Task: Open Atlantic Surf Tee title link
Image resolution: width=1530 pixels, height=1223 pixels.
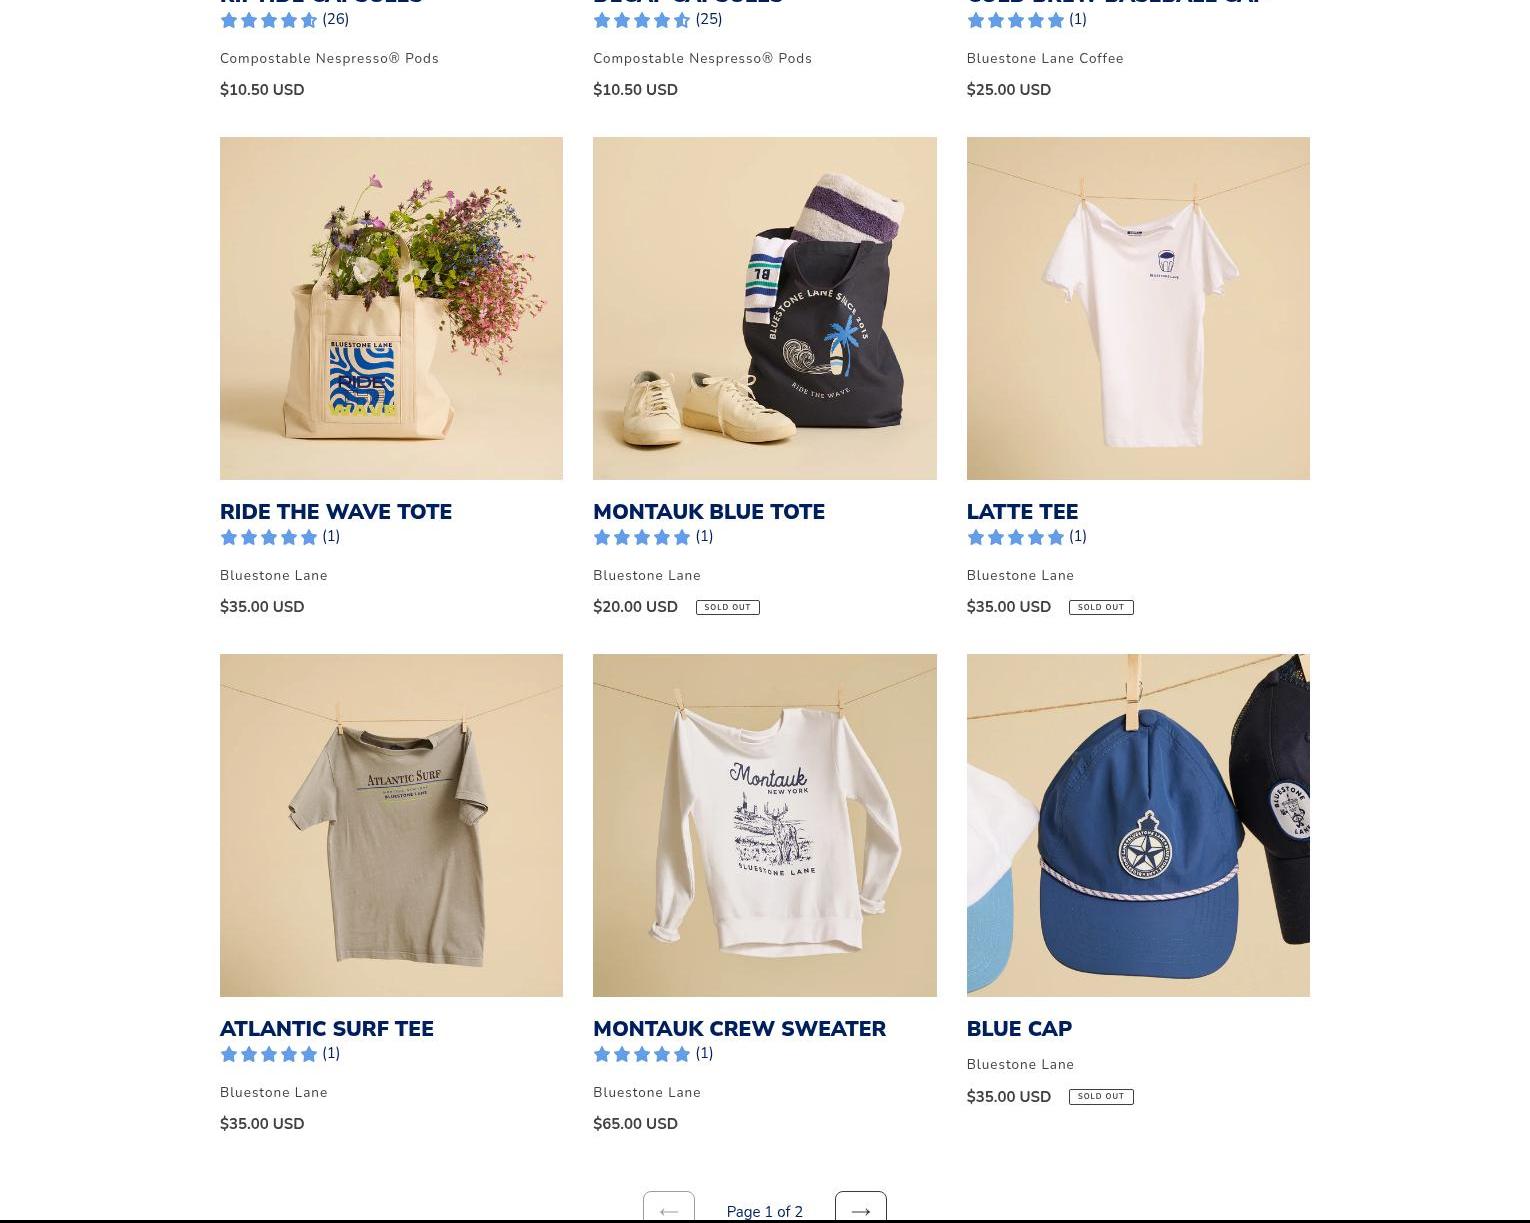Action: (x=327, y=1029)
